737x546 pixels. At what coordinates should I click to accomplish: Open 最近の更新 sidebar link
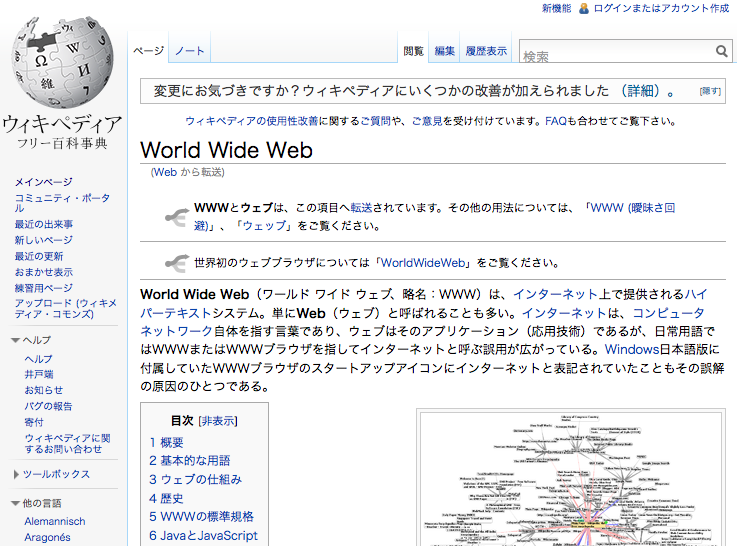coord(39,256)
